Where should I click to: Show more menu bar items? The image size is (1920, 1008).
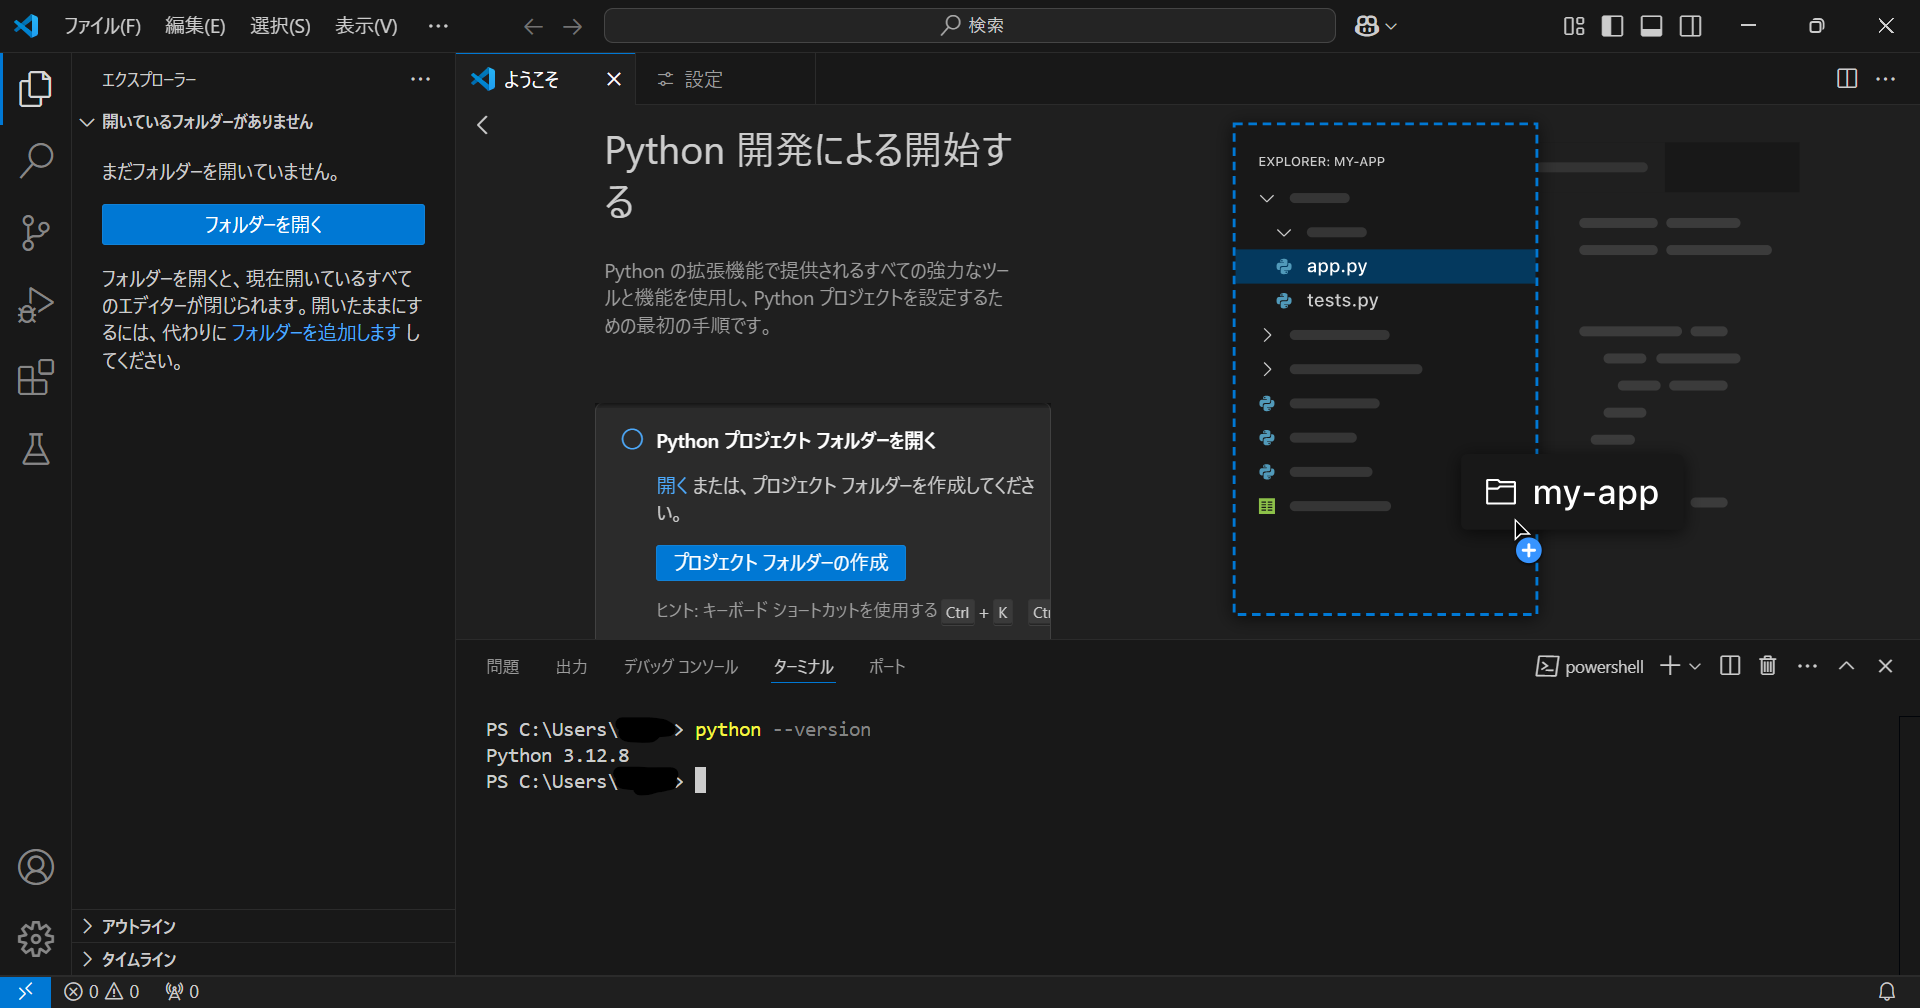(438, 26)
